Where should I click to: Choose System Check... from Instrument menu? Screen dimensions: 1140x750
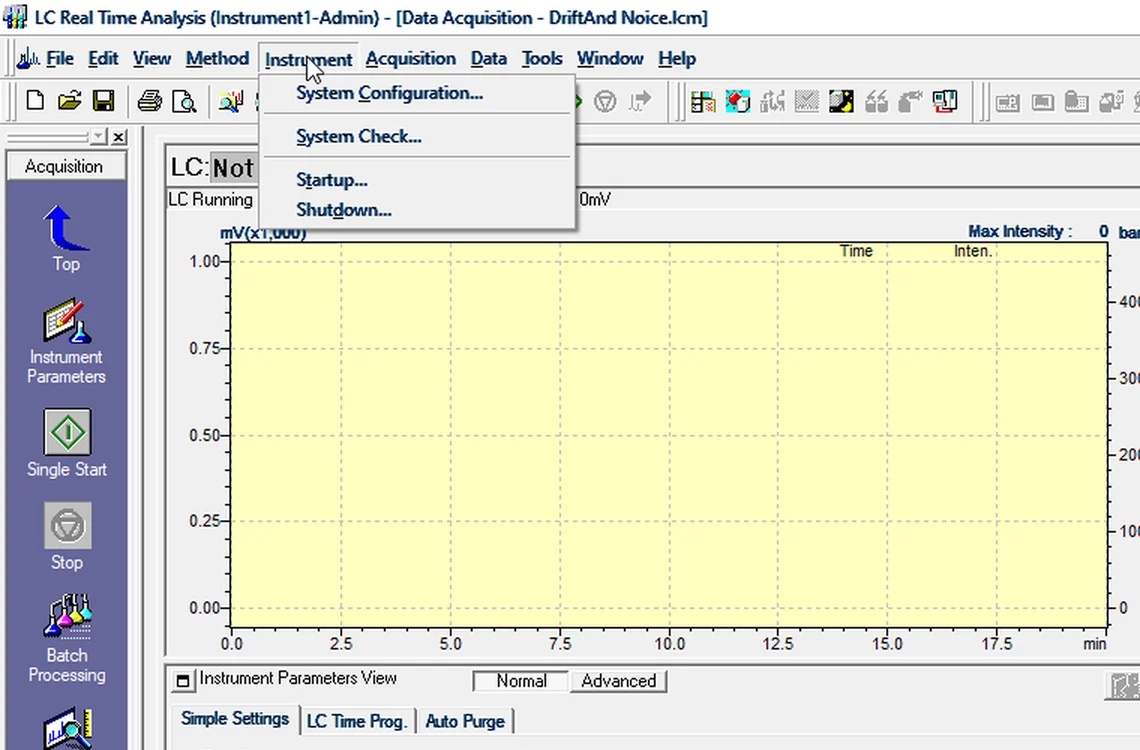point(417,136)
